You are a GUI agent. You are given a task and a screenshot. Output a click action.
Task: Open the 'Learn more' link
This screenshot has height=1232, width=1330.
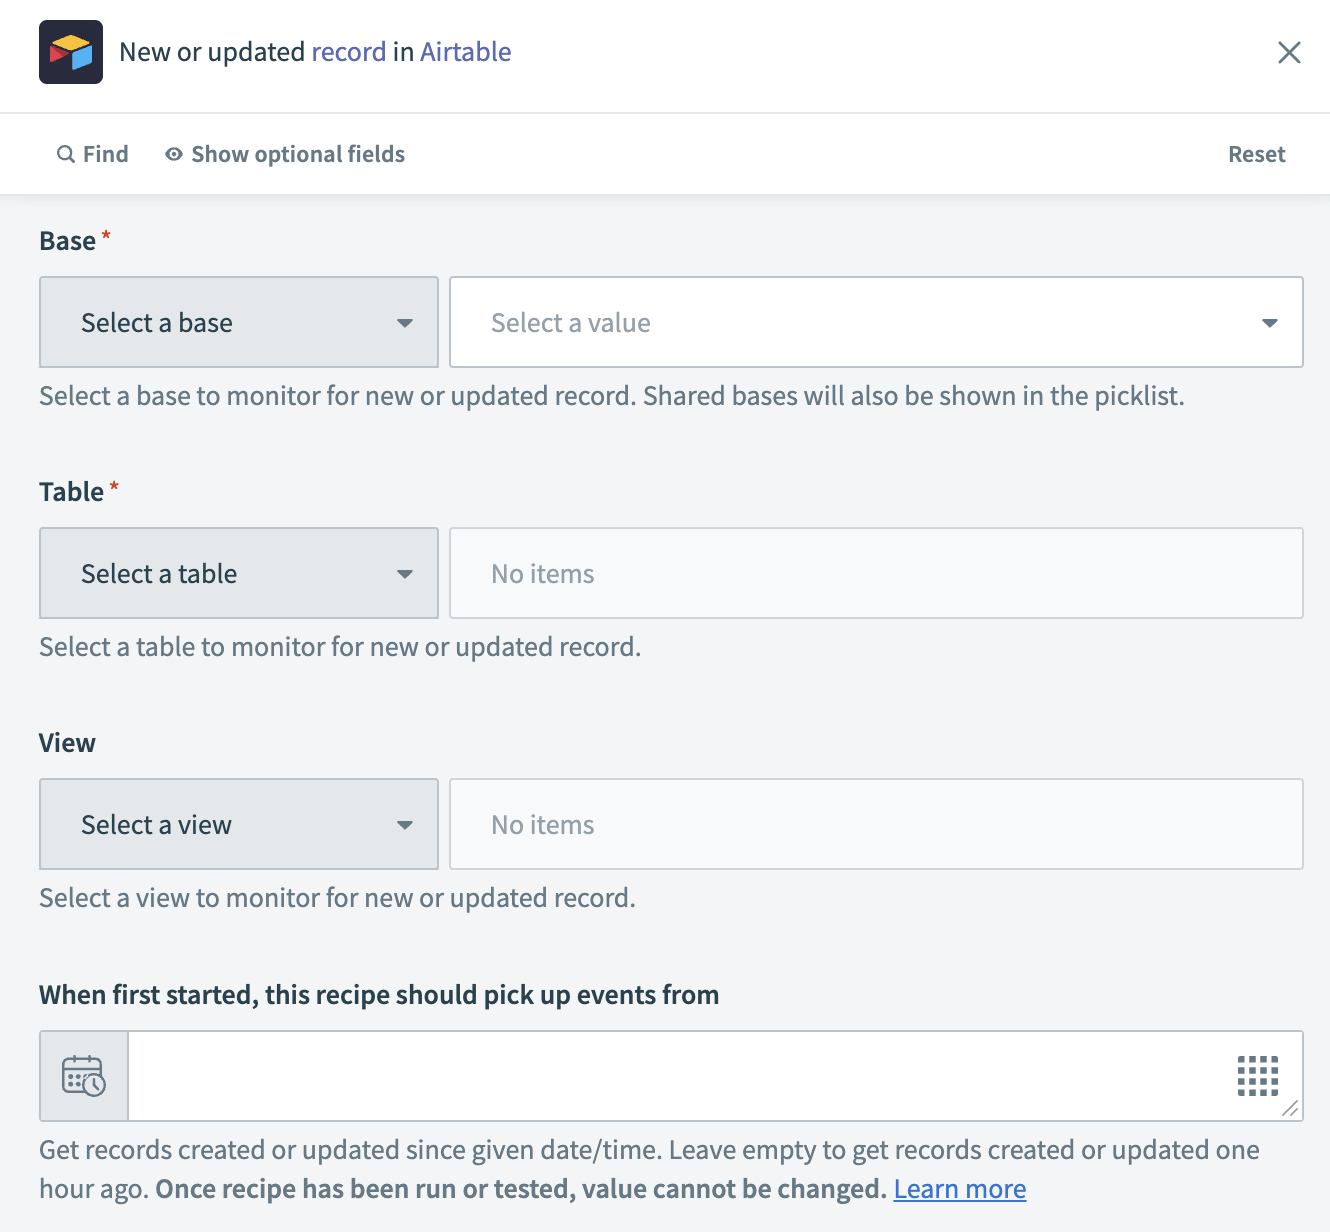pos(959,1189)
